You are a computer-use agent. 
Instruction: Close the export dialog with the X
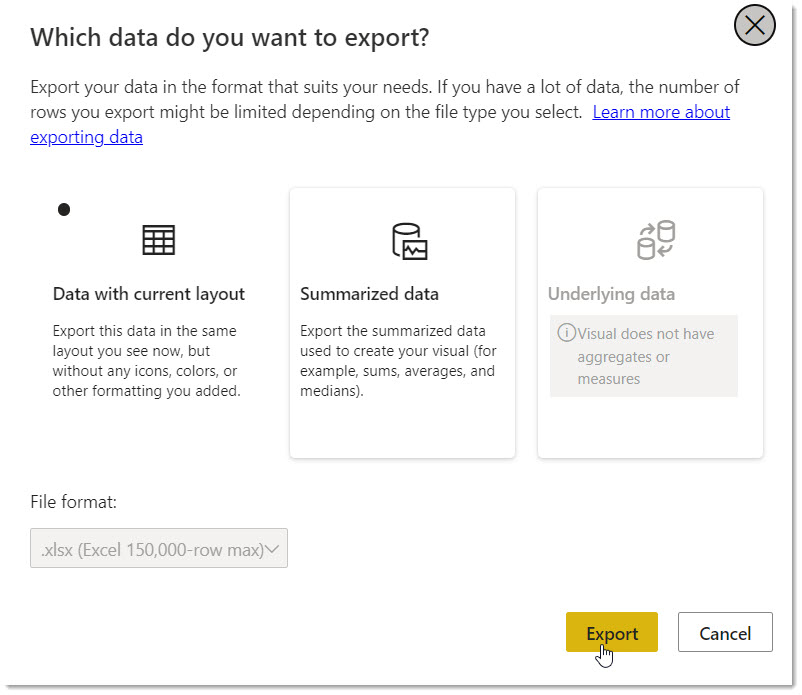[x=754, y=25]
